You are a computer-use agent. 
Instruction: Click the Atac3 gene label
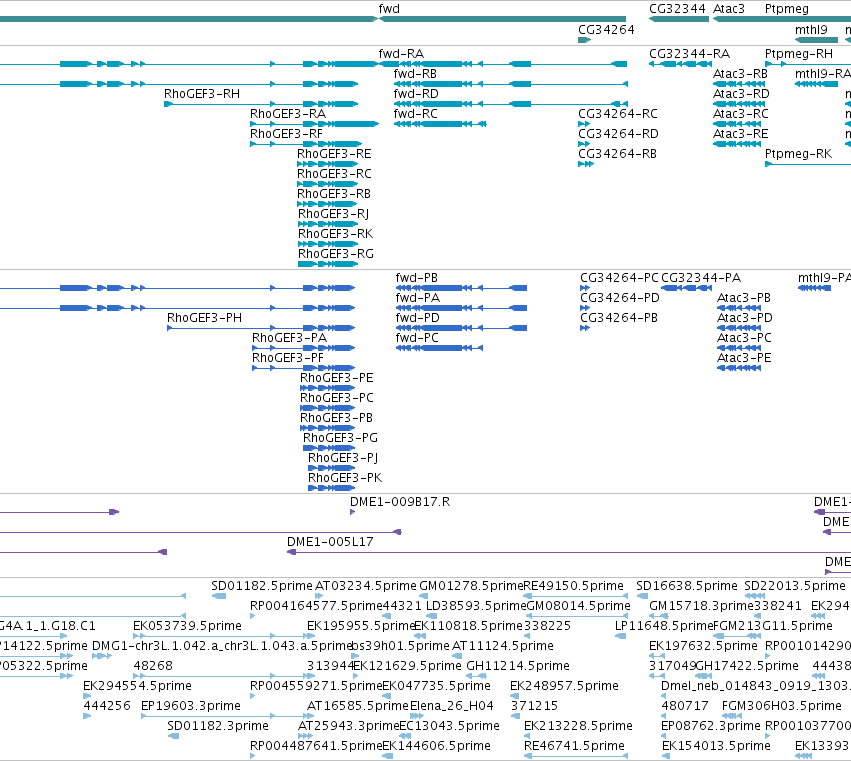(729, 9)
